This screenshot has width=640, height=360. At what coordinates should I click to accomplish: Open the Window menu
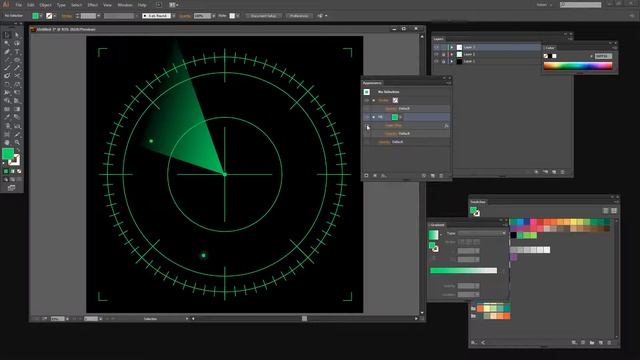(124, 5)
